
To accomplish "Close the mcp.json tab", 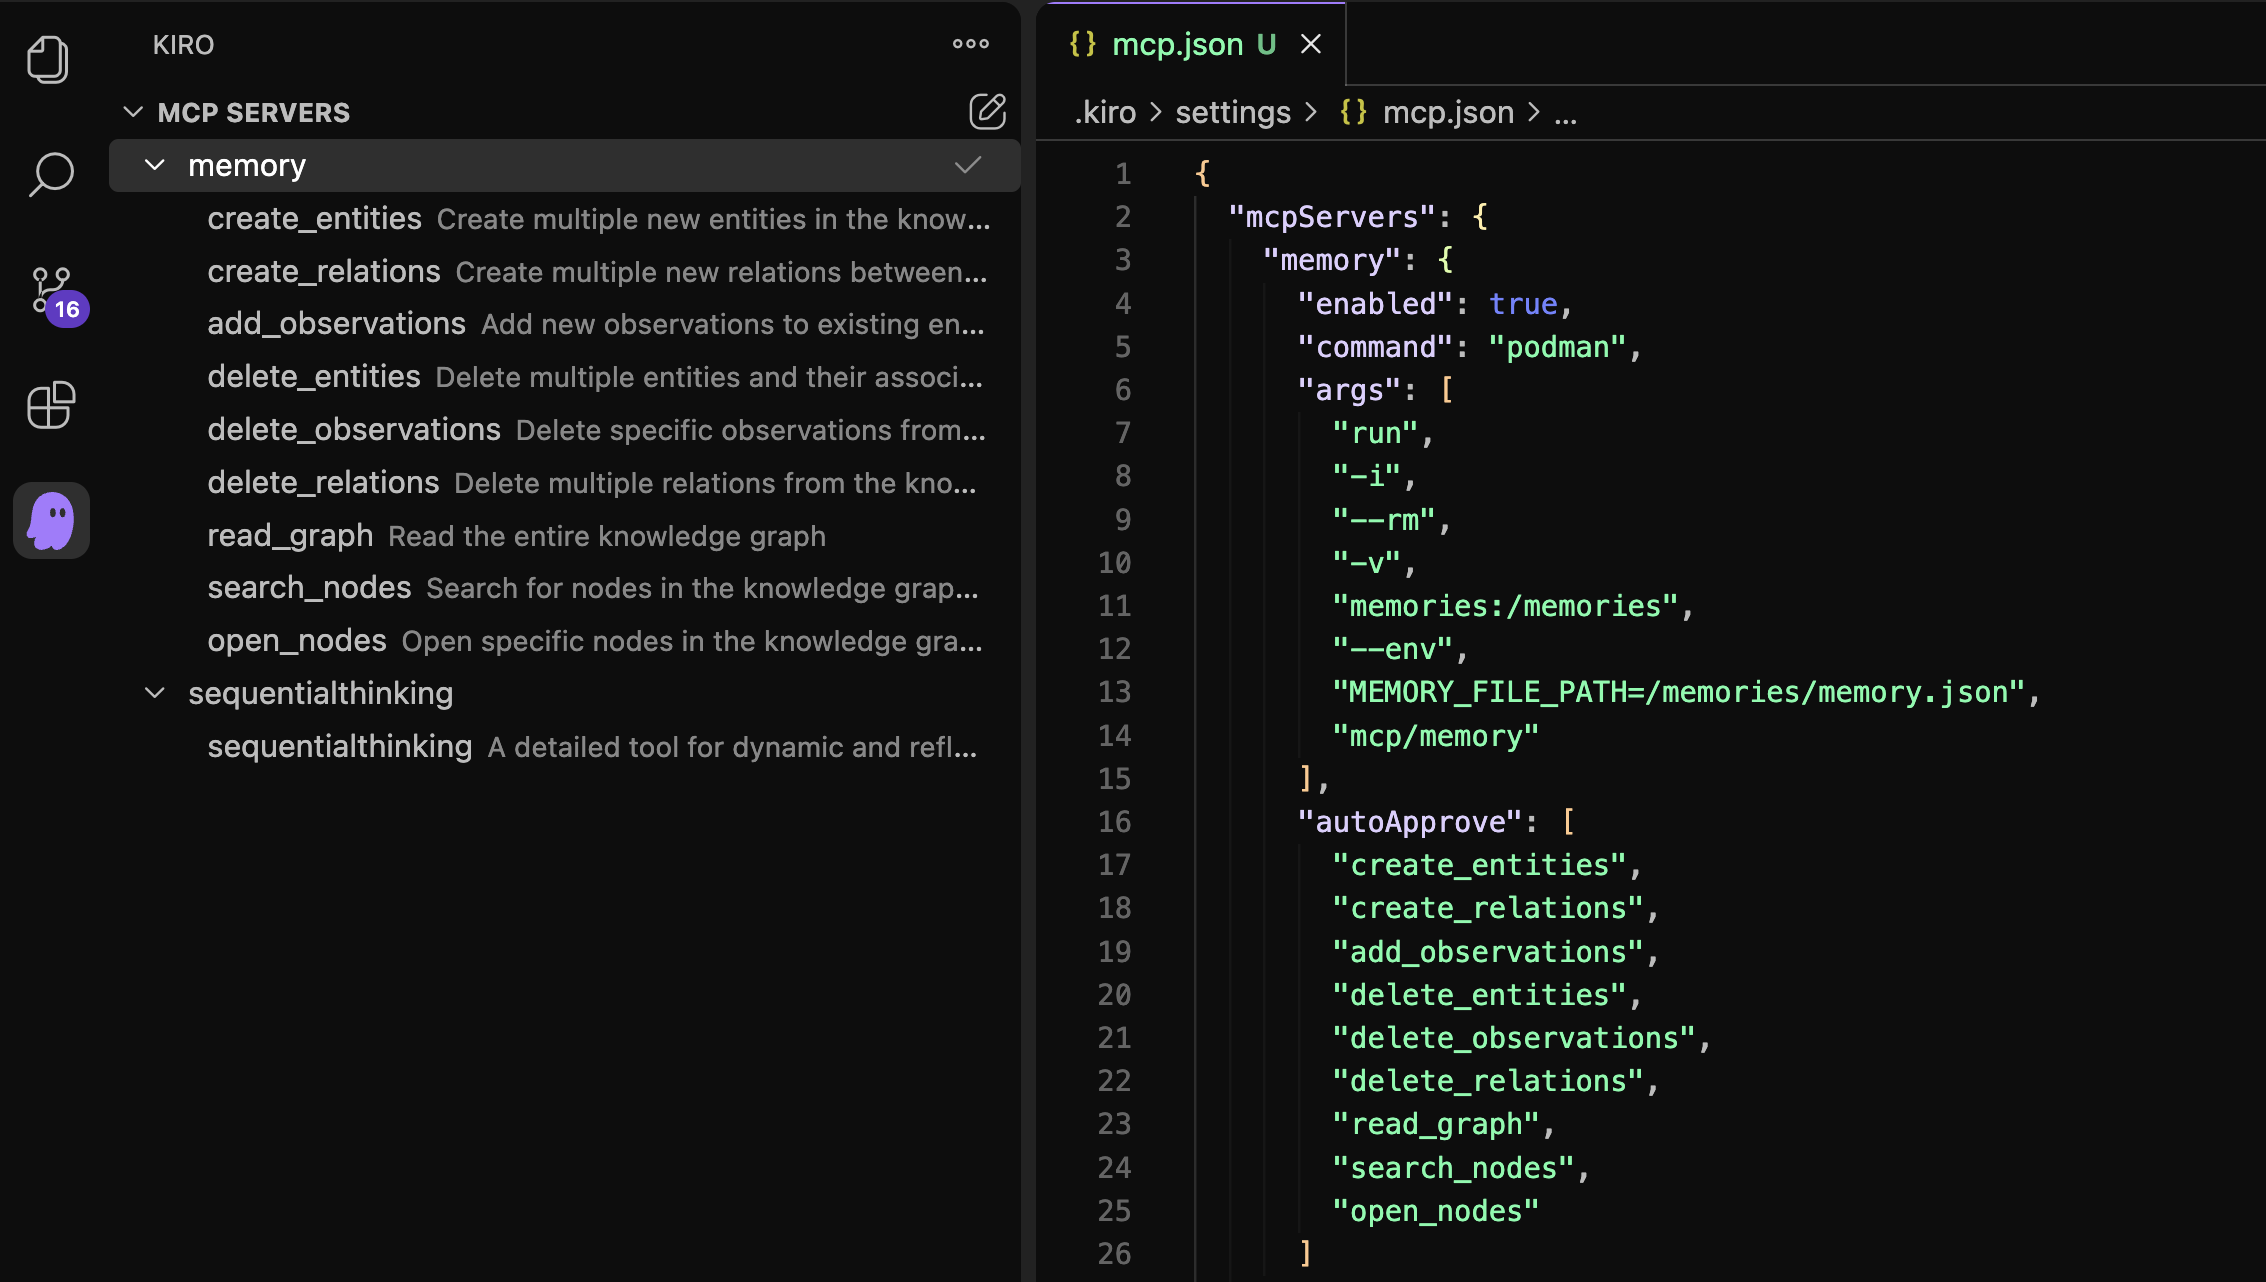I will (x=1310, y=44).
